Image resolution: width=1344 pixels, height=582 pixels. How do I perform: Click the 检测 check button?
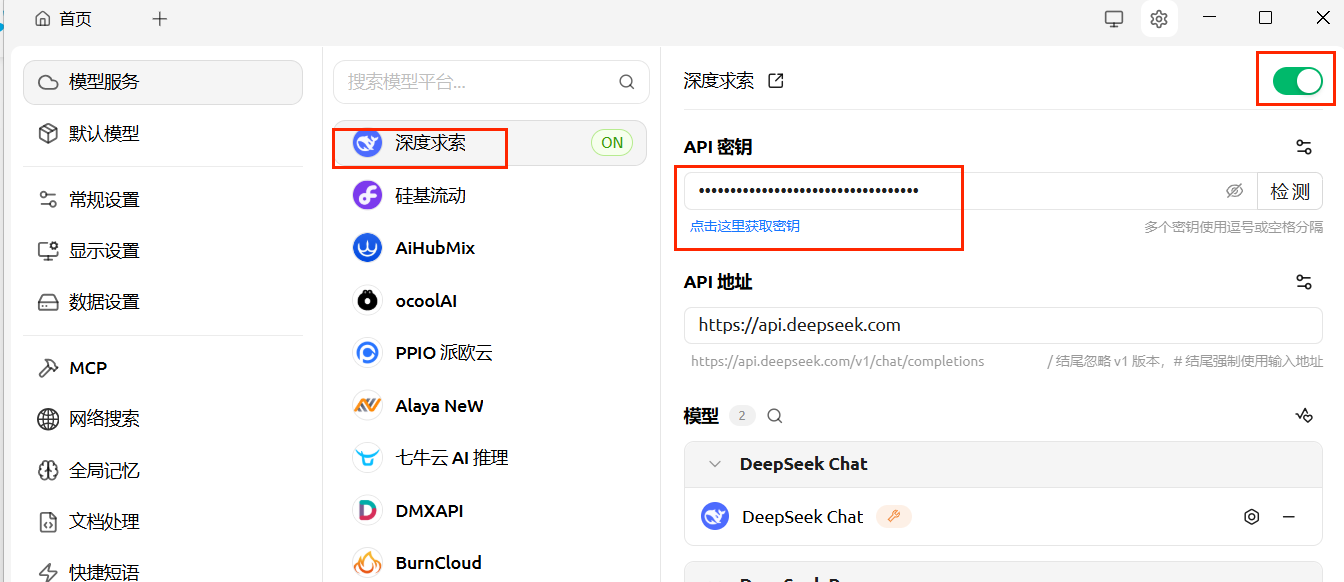coord(1290,191)
